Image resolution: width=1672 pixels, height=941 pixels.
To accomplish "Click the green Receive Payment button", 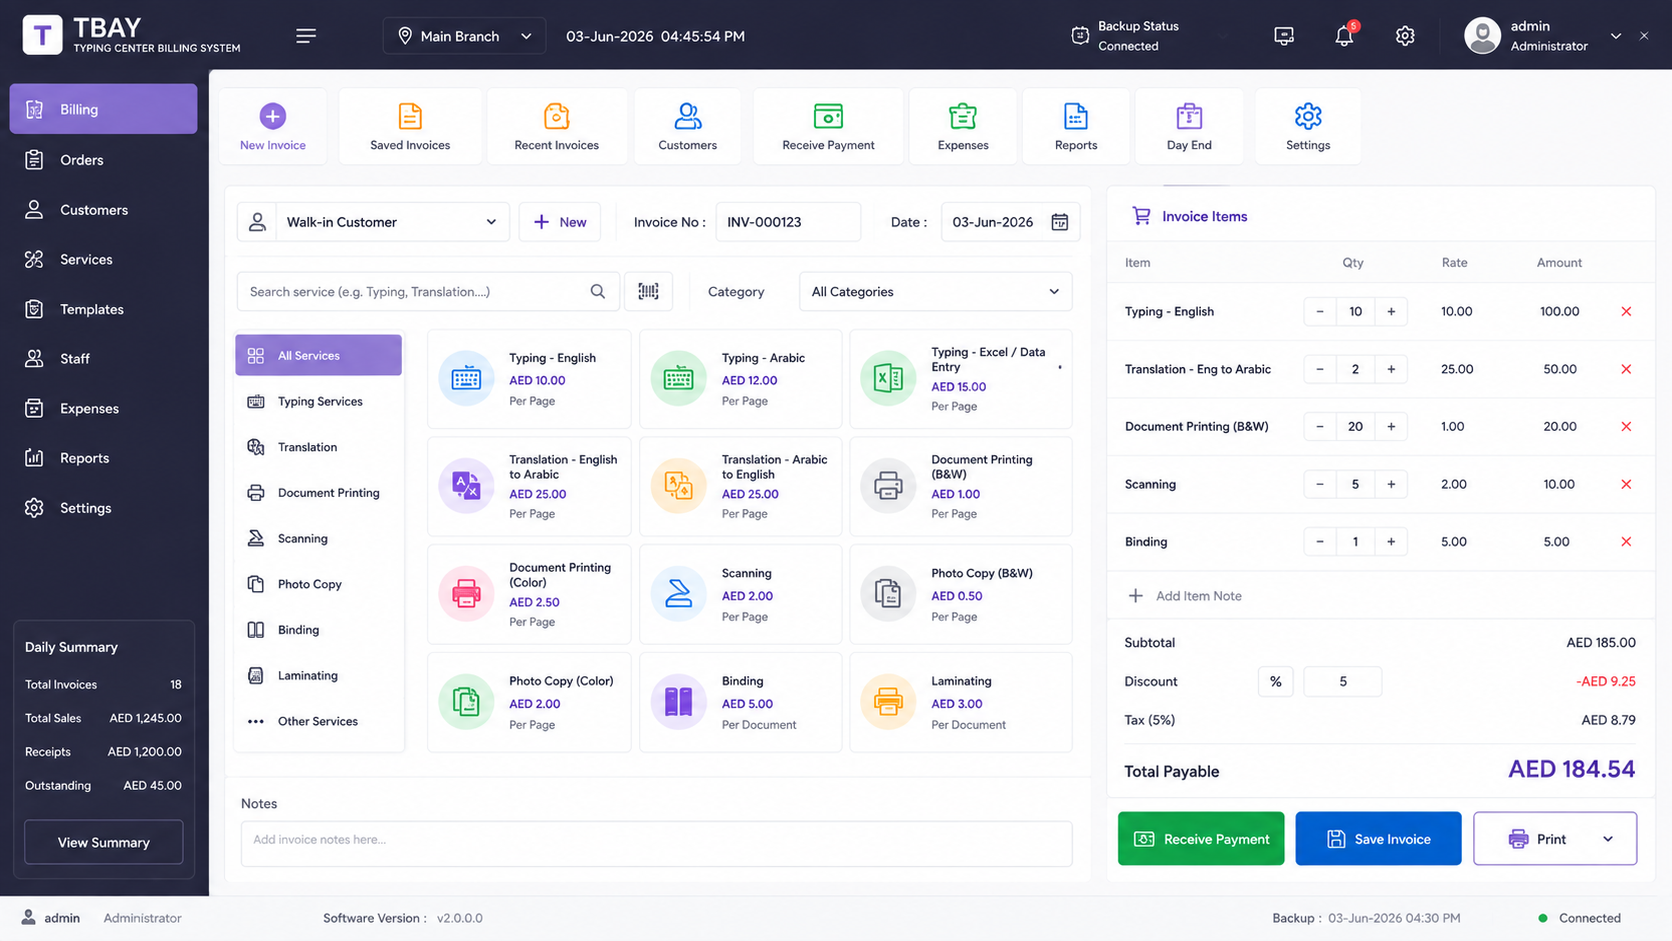I will point(1201,839).
